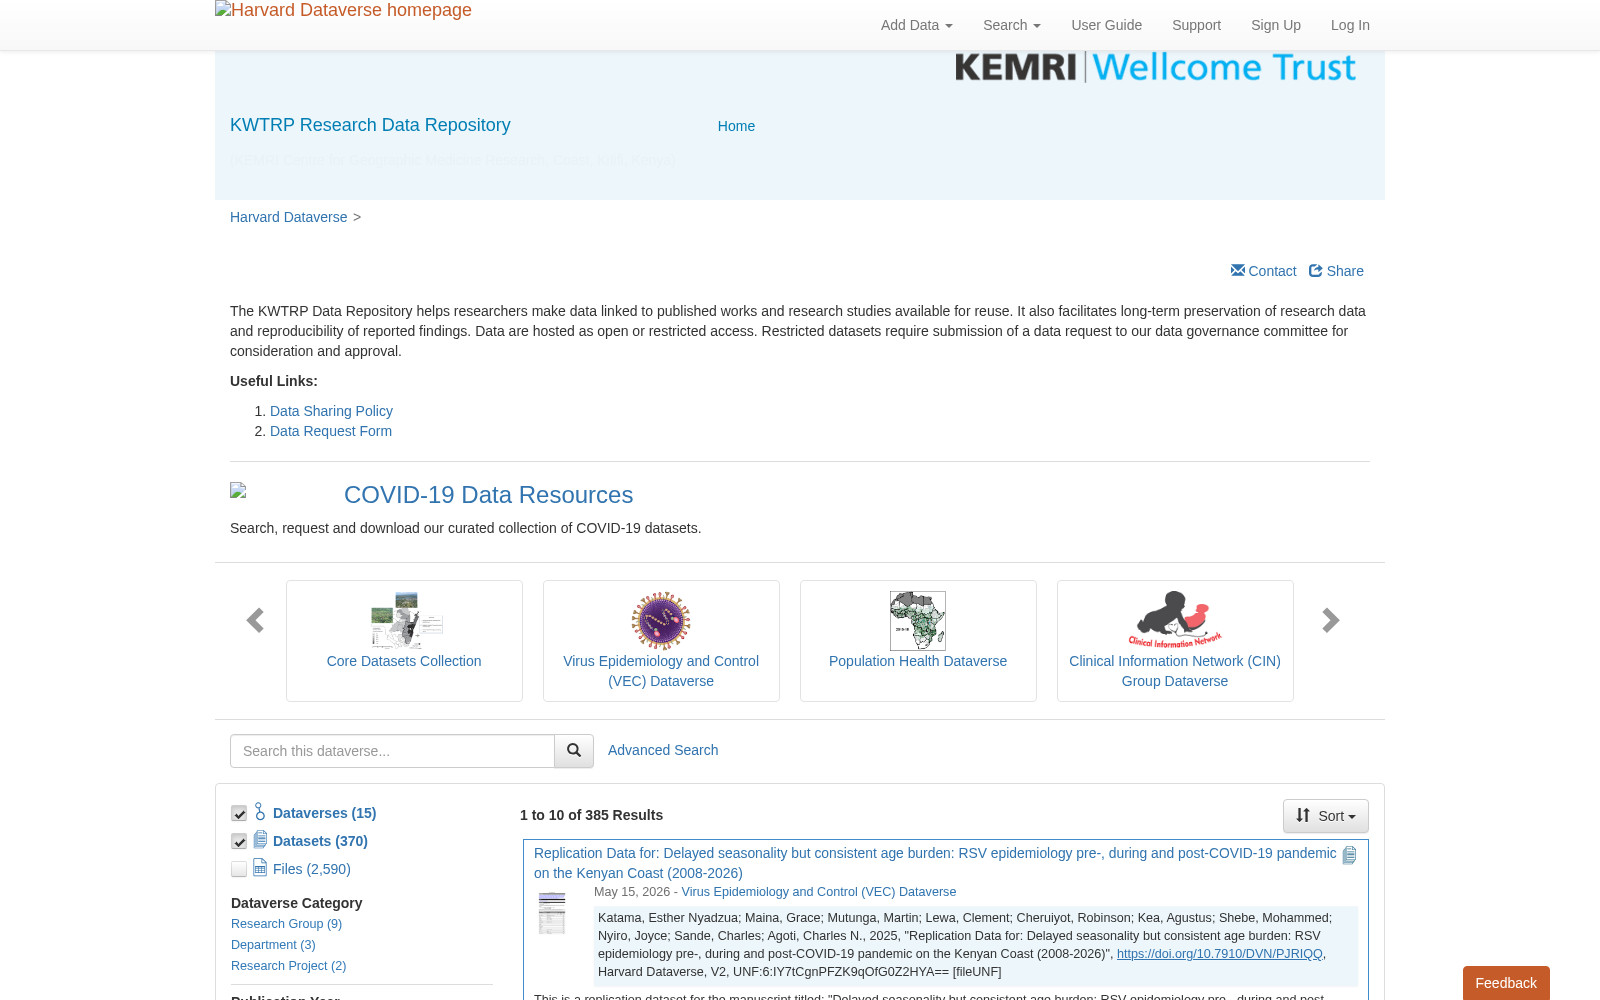Click the RSV replication dataset preview thumbnail
The height and width of the screenshot is (1000, 1600).
pyautogui.click(x=552, y=913)
